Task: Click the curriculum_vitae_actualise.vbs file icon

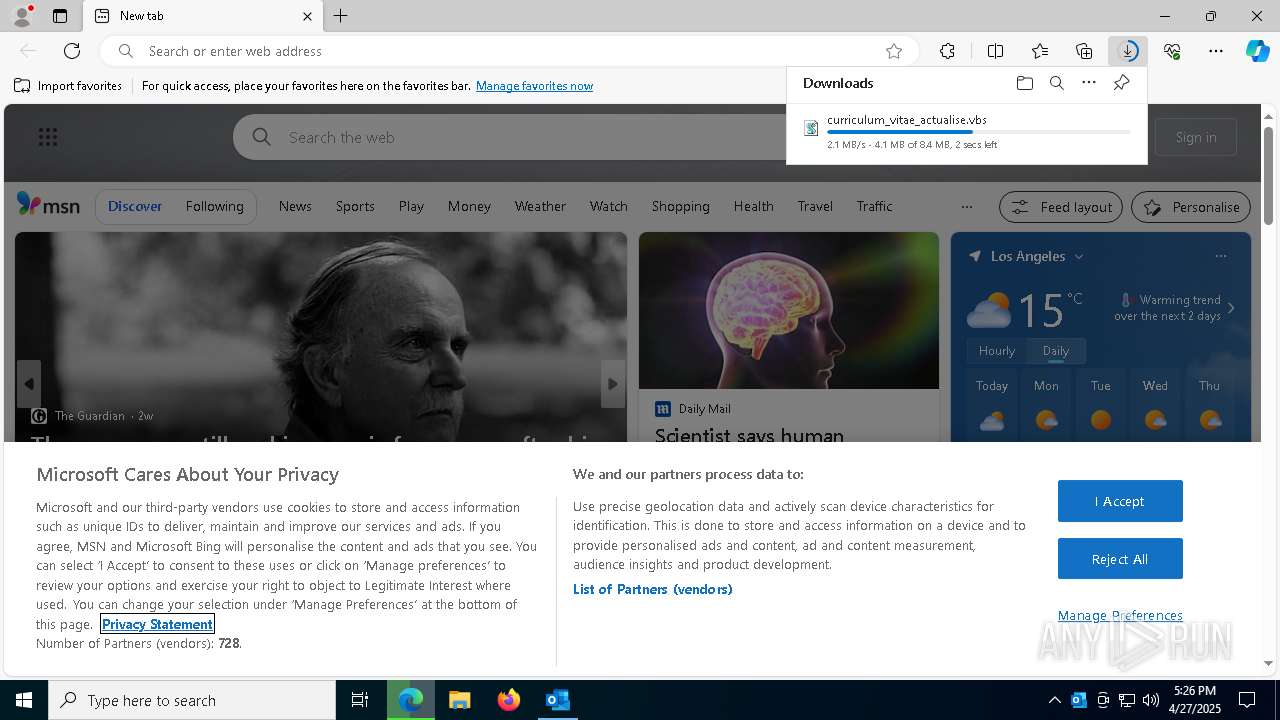Action: pos(811,128)
